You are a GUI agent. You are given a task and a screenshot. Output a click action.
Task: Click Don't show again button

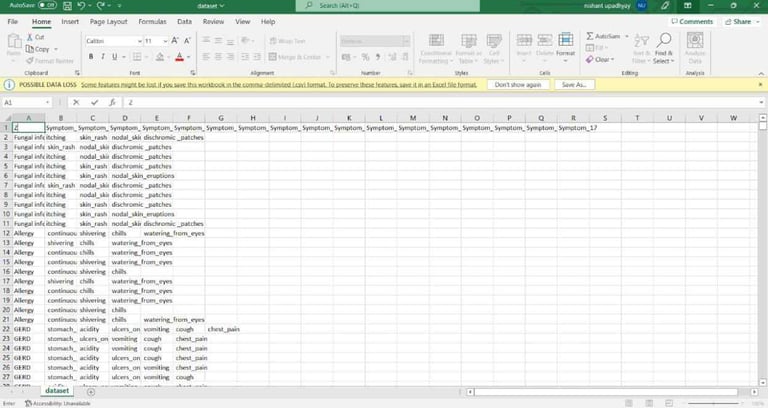[518, 85]
